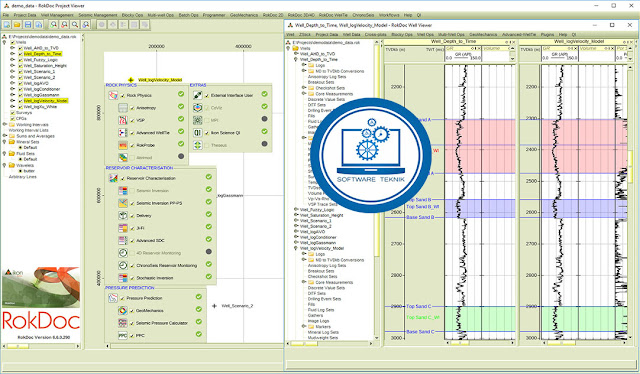Toggle the Delivery checkbox
640x374 pixels.
pos(132,216)
